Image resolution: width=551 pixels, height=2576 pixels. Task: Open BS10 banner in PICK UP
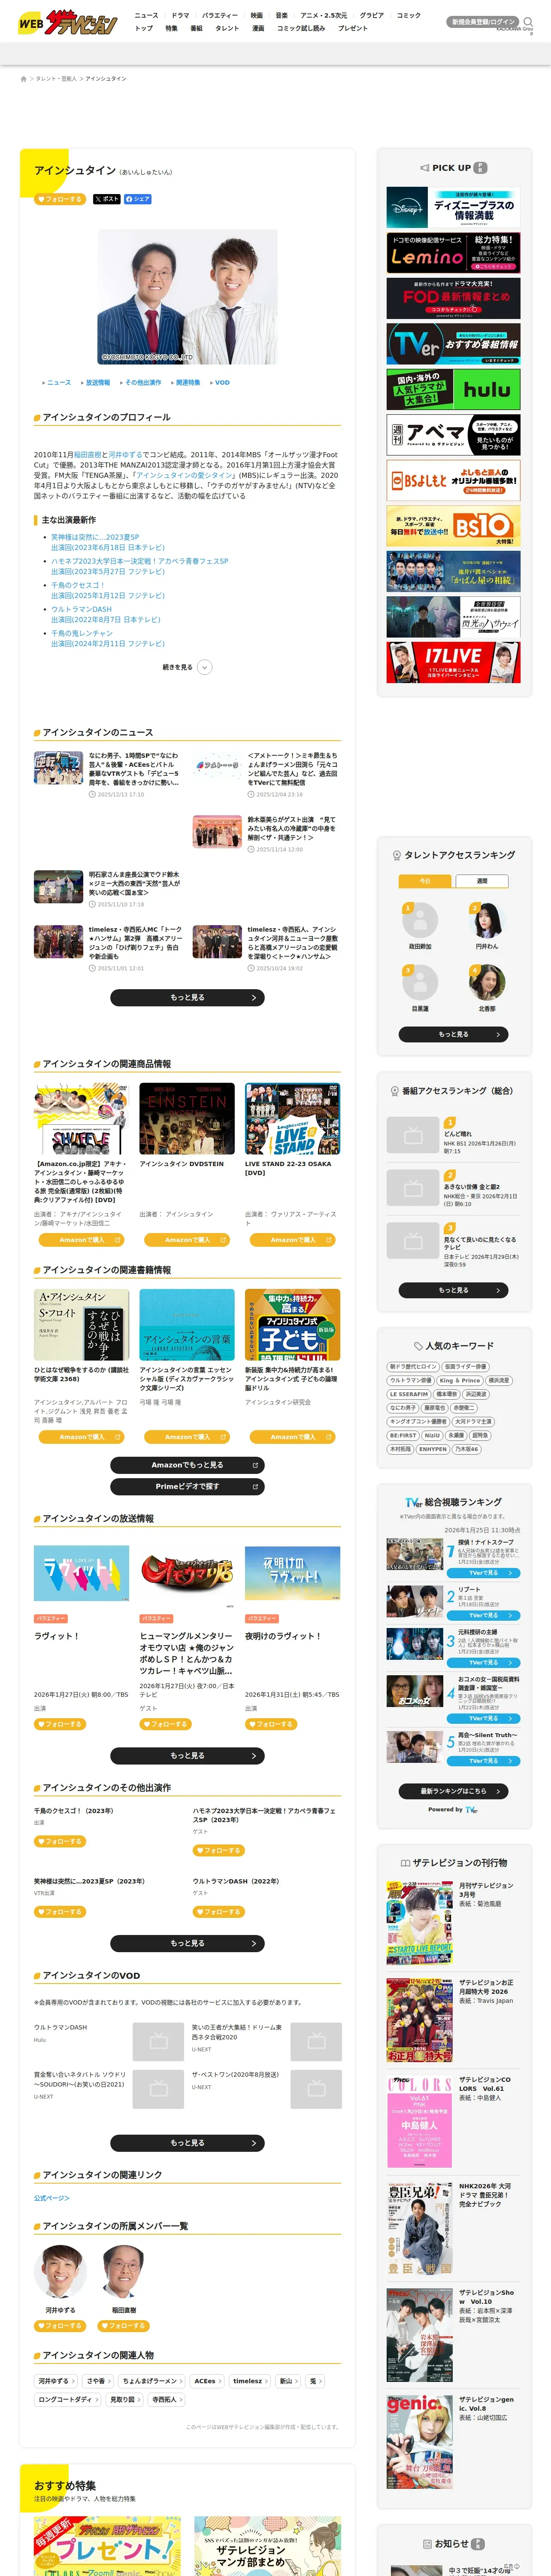pyautogui.click(x=453, y=525)
